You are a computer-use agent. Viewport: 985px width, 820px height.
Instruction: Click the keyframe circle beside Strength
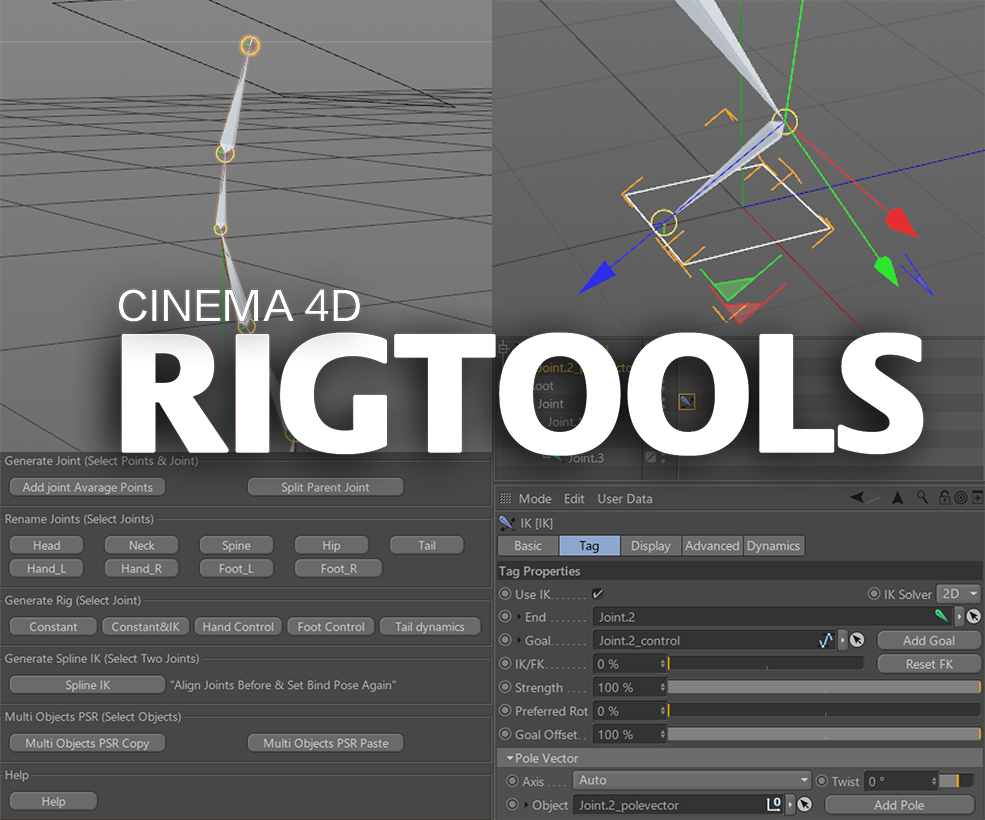(503, 687)
